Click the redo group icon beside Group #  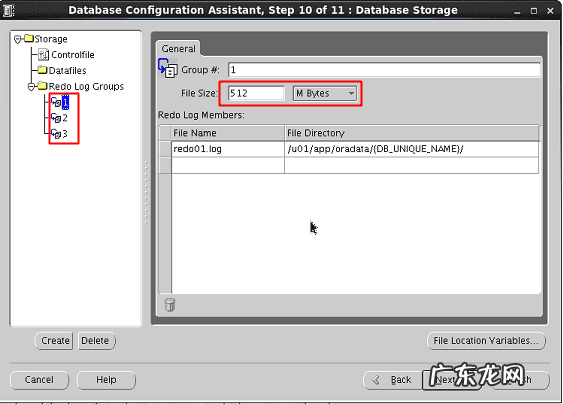pyautogui.click(x=168, y=68)
